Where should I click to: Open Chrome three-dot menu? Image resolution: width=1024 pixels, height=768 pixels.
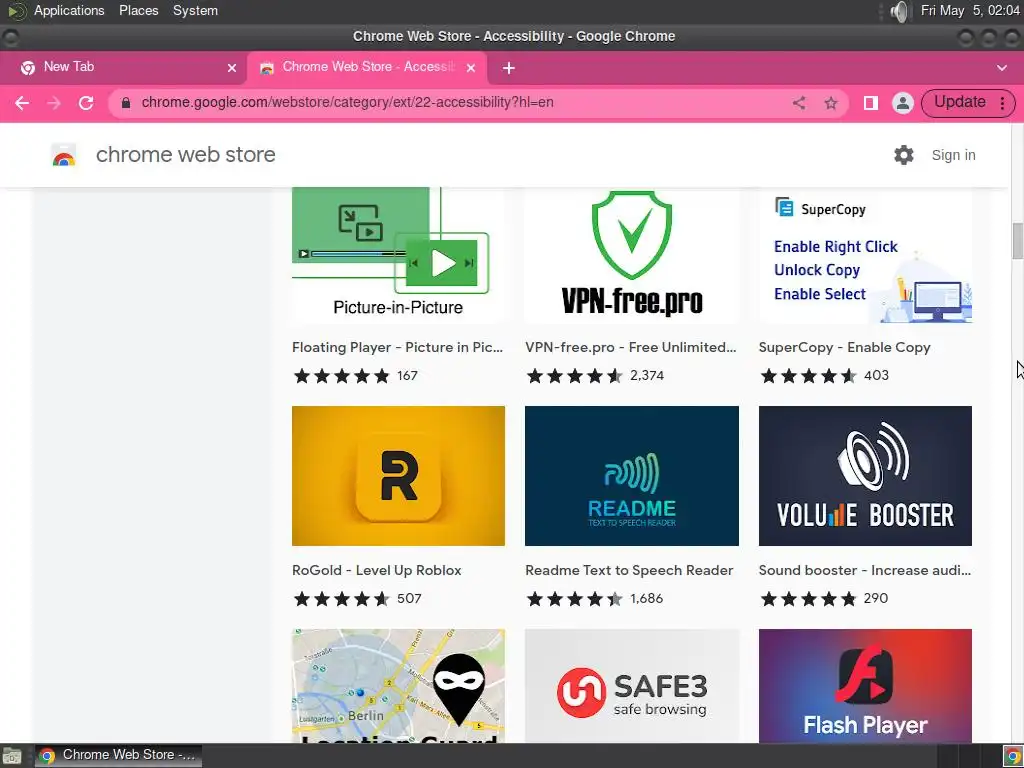[1002, 103]
